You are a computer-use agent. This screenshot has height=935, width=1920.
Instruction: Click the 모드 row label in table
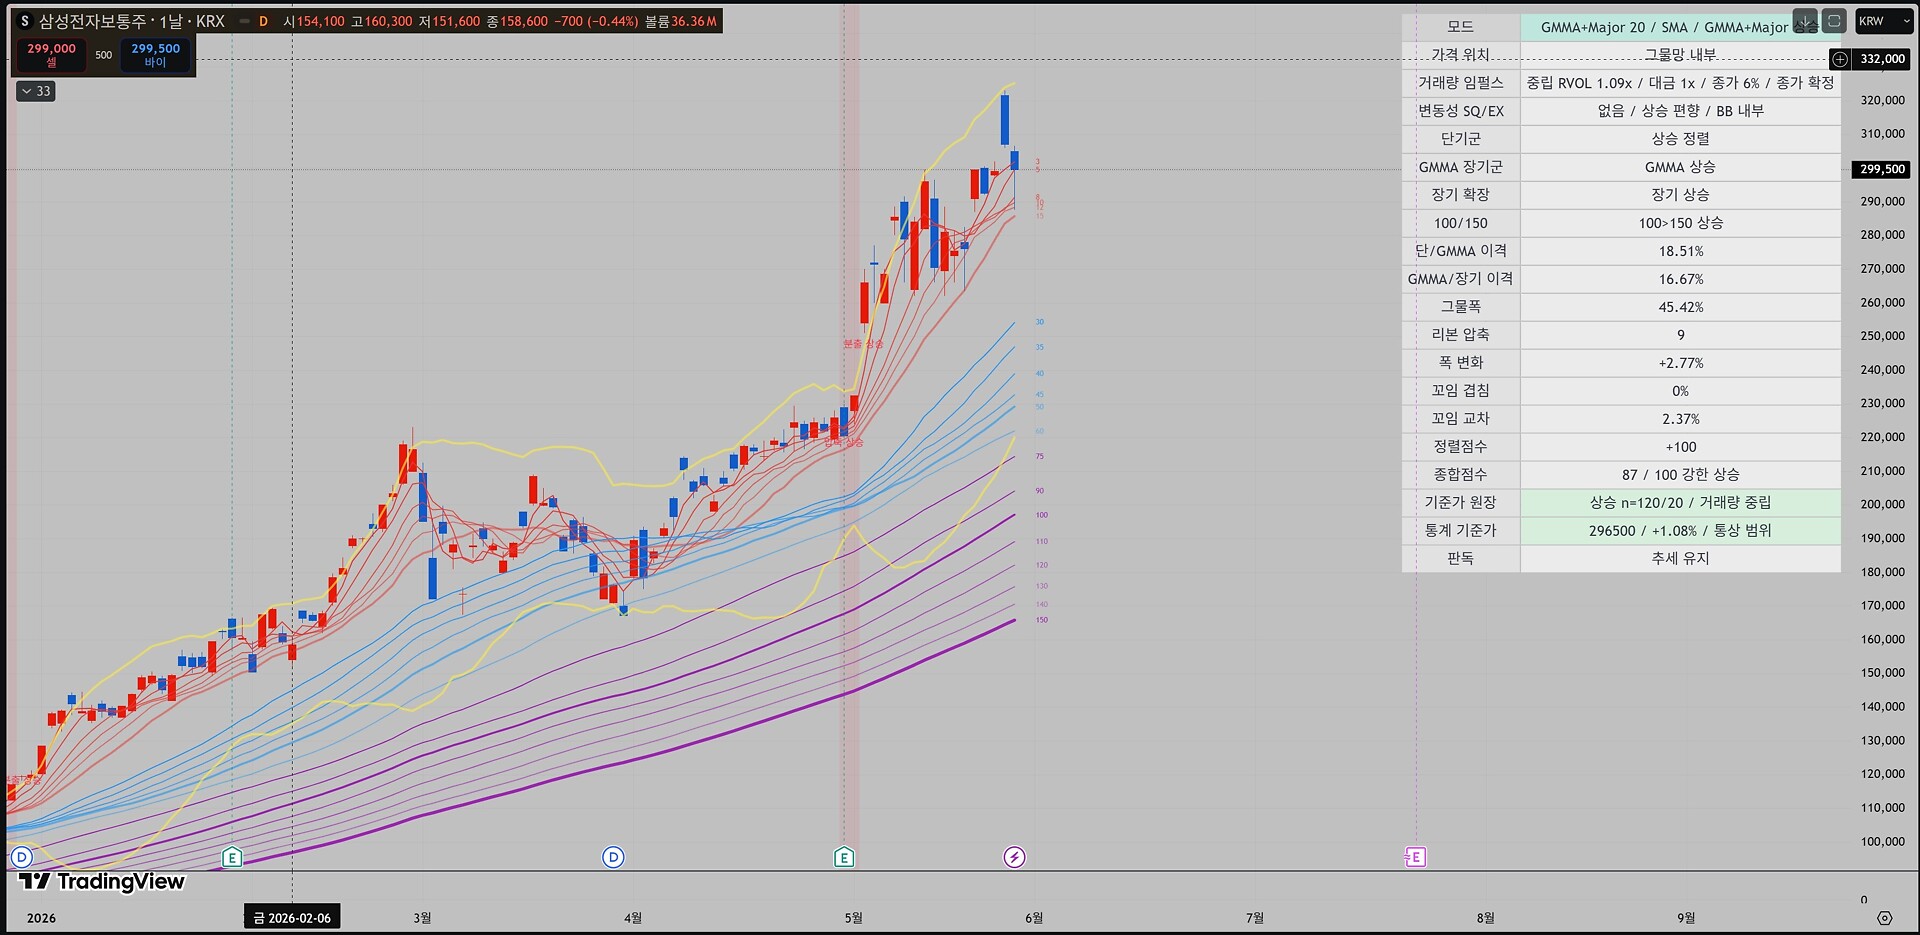click(x=1461, y=27)
